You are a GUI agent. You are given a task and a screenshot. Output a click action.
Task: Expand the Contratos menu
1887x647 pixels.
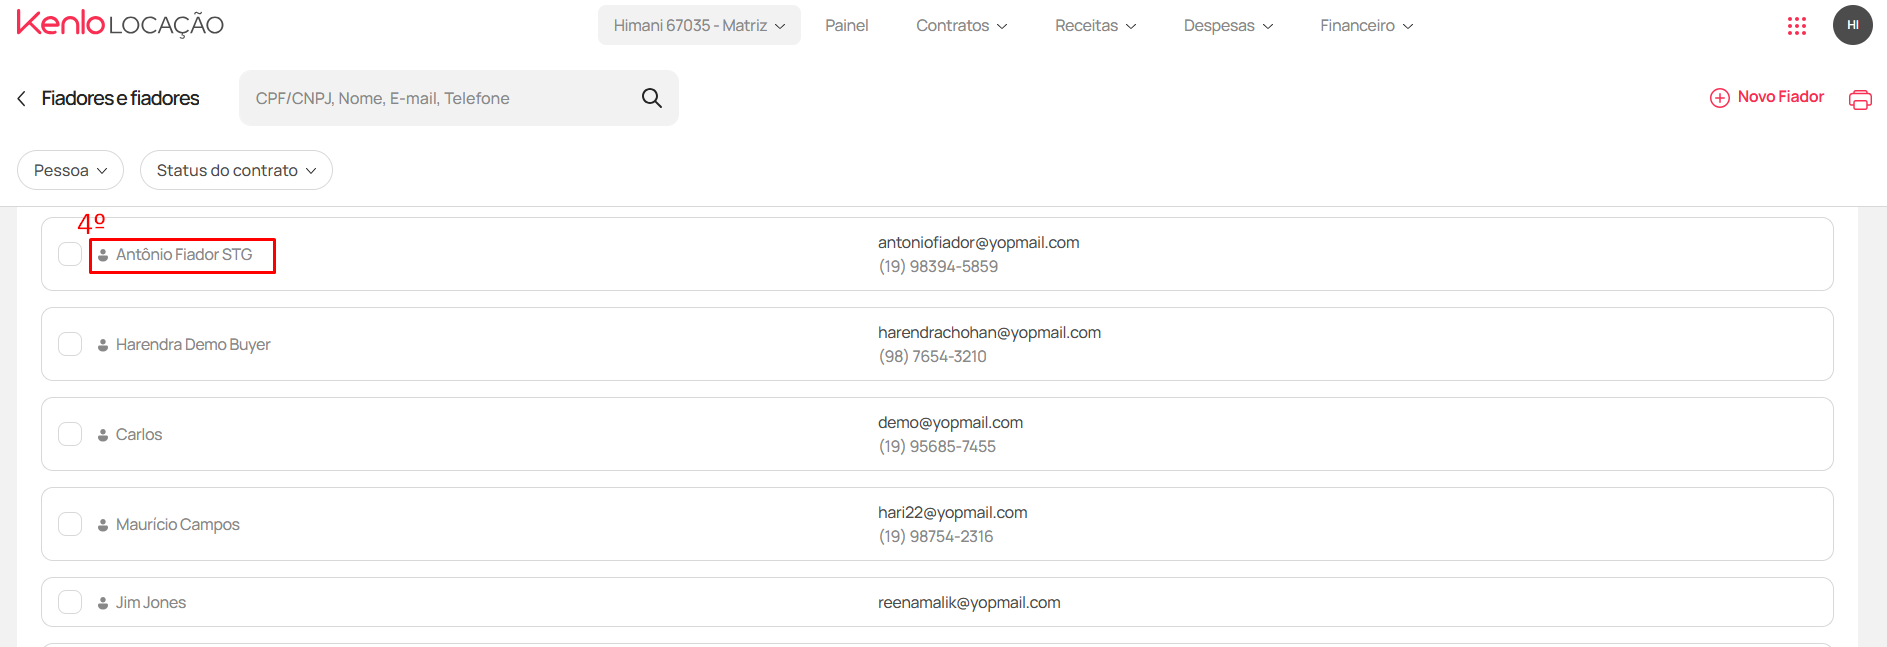click(961, 25)
